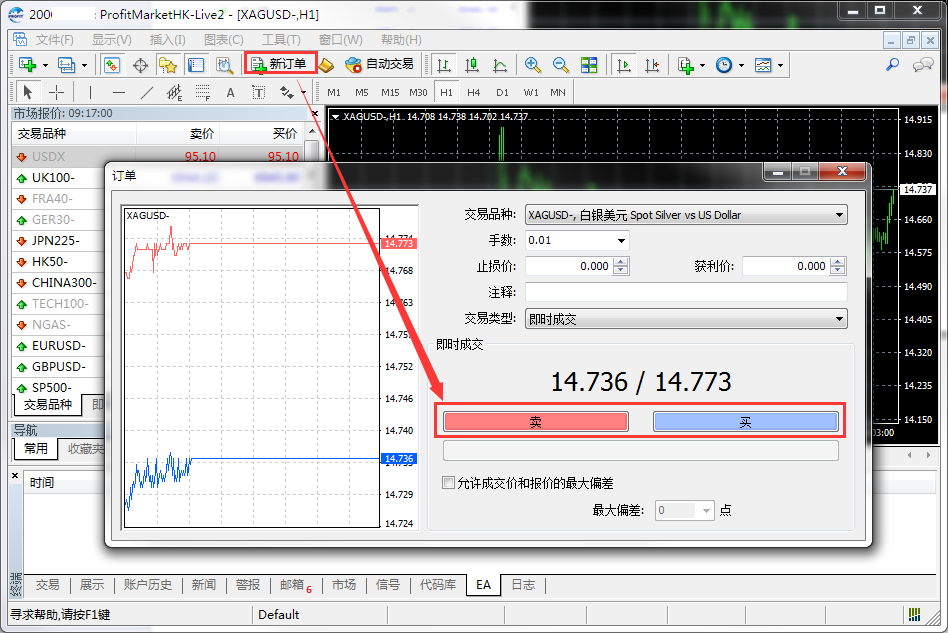This screenshot has height=633, width=948.
Task: Click the zoom out magnifier icon
Action: coord(561,65)
